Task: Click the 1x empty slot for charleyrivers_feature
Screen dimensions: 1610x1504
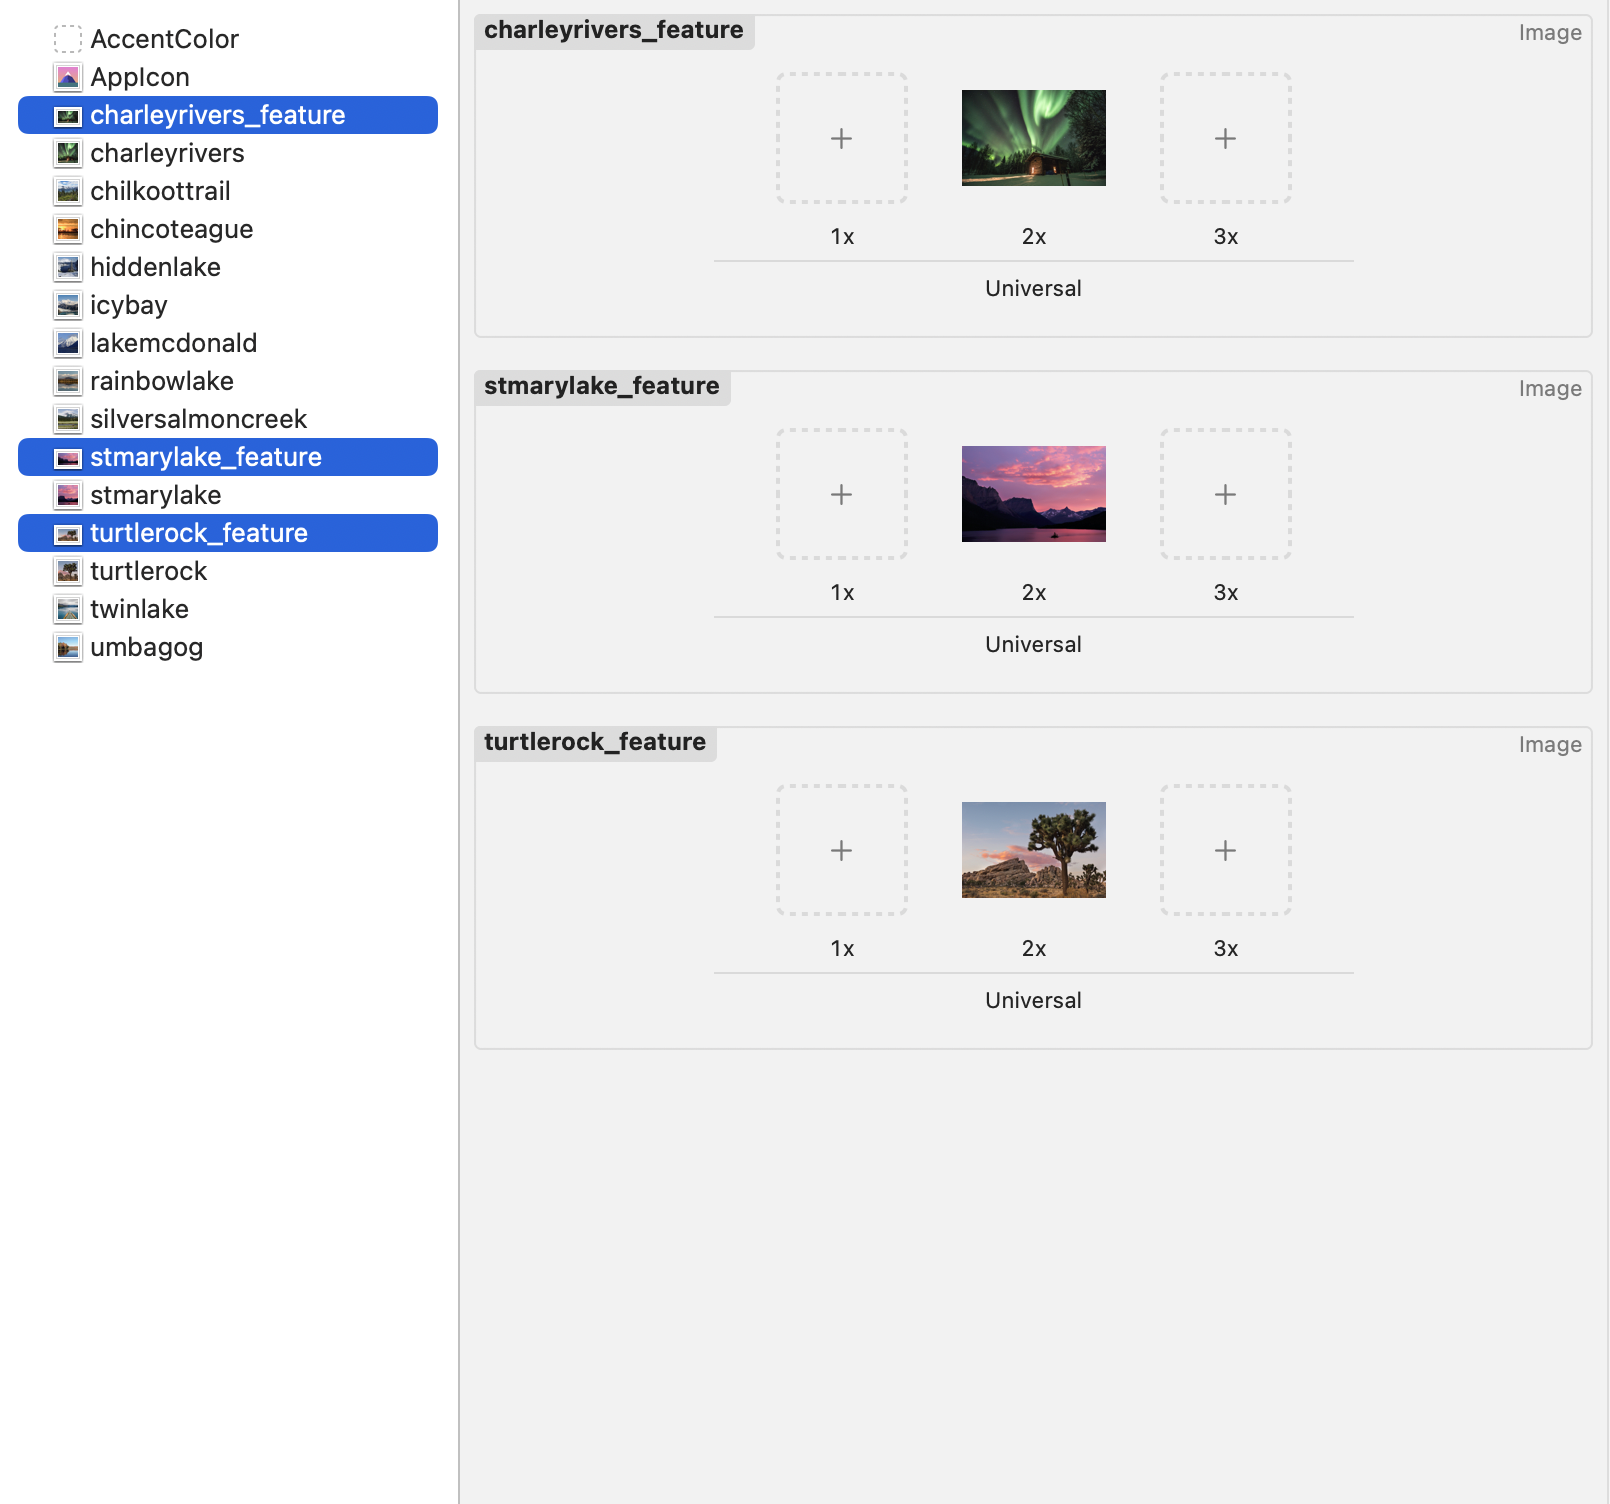Action: [x=841, y=138]
